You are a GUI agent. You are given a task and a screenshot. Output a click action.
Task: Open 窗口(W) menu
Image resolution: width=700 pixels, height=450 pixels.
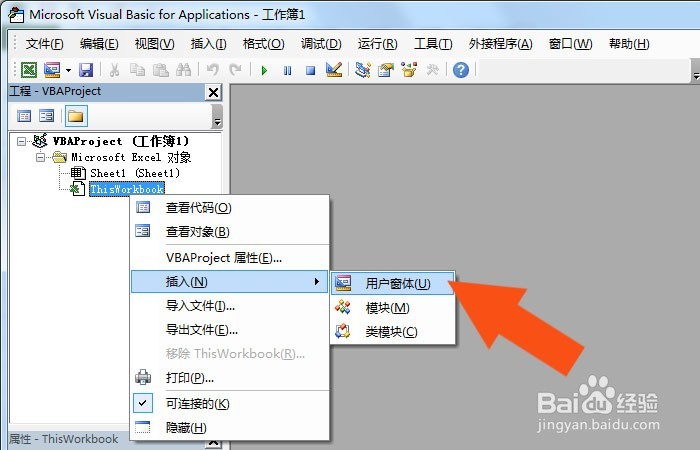point(571,44)
